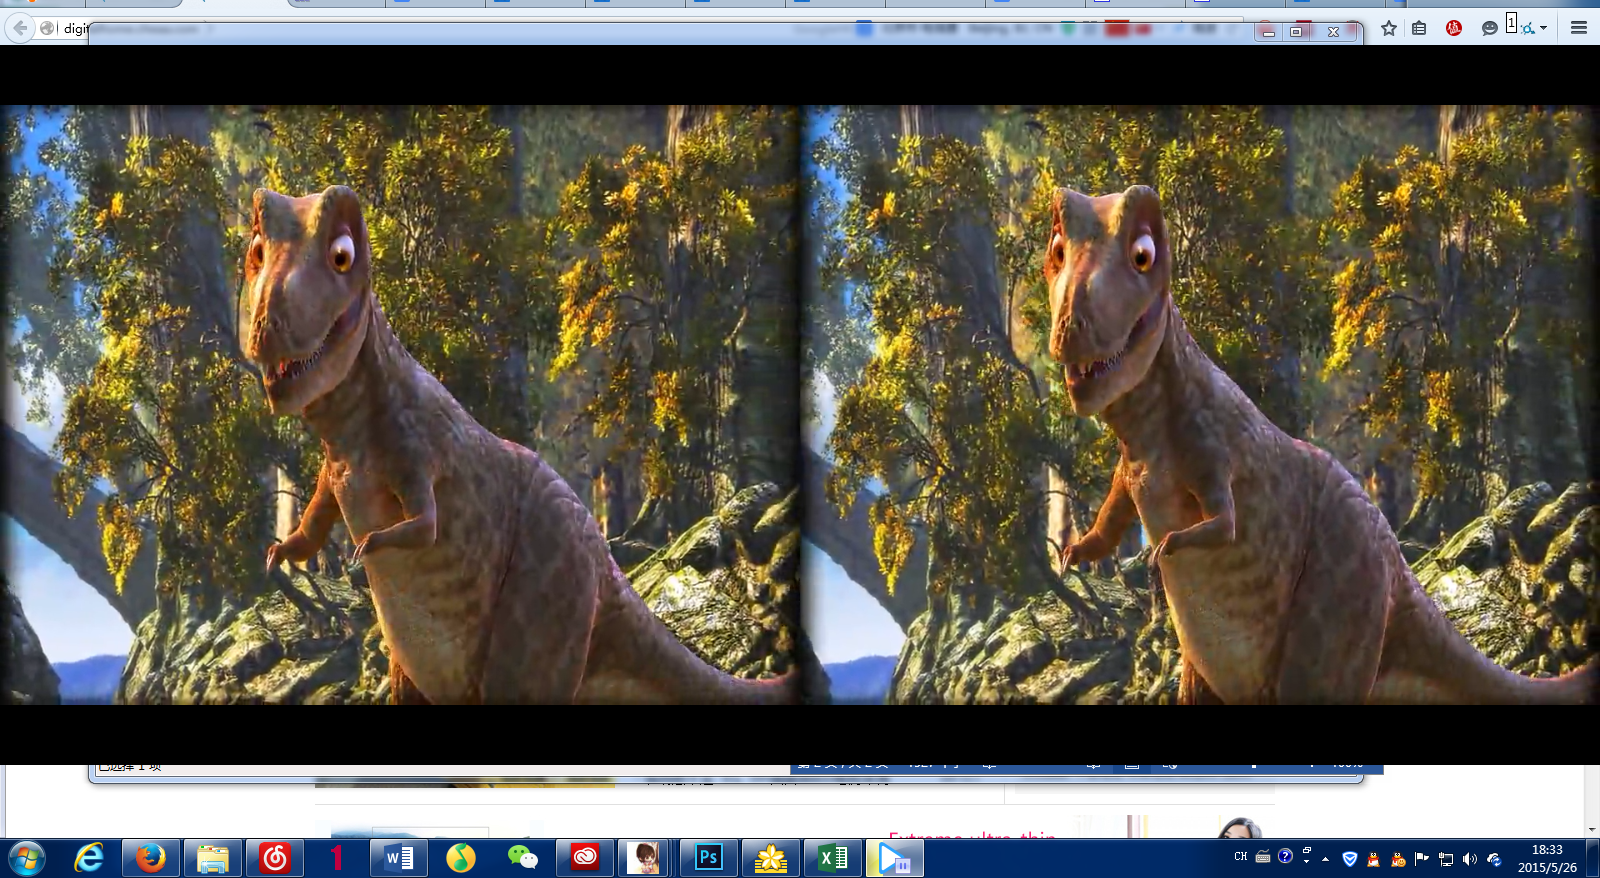Expand the dropdown arrow beside the badge icon
This screenshot has width=1600, height=878.
[1544, 28]
